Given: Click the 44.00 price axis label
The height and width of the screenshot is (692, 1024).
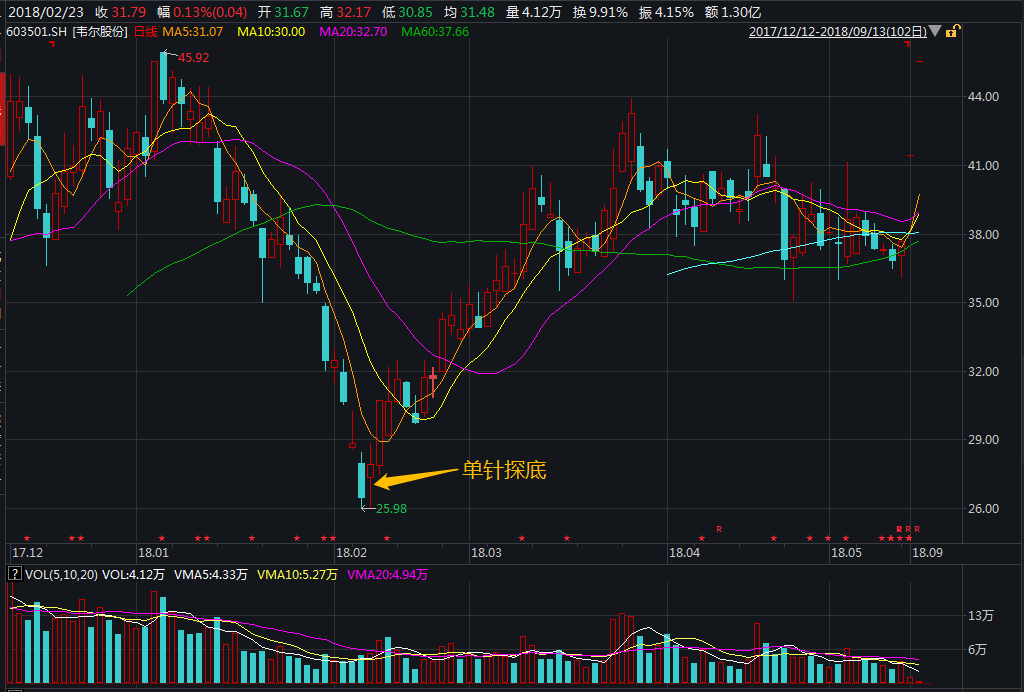Looking at the screenshot, I should pos(984,97).
